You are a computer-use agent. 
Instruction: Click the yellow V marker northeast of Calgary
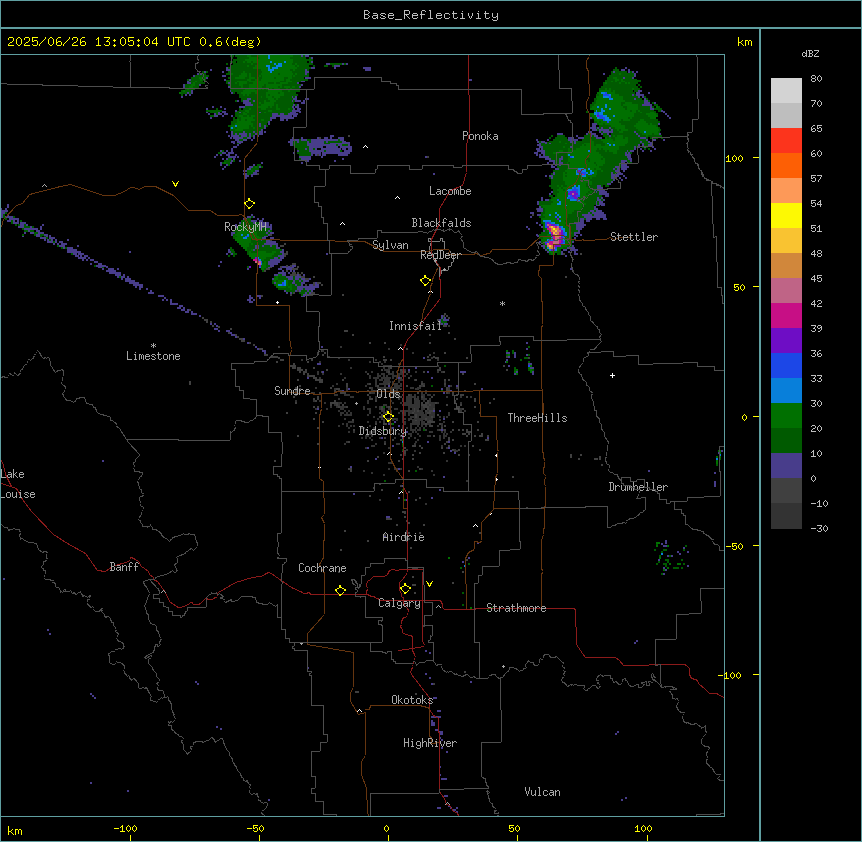tap(429, 584)
